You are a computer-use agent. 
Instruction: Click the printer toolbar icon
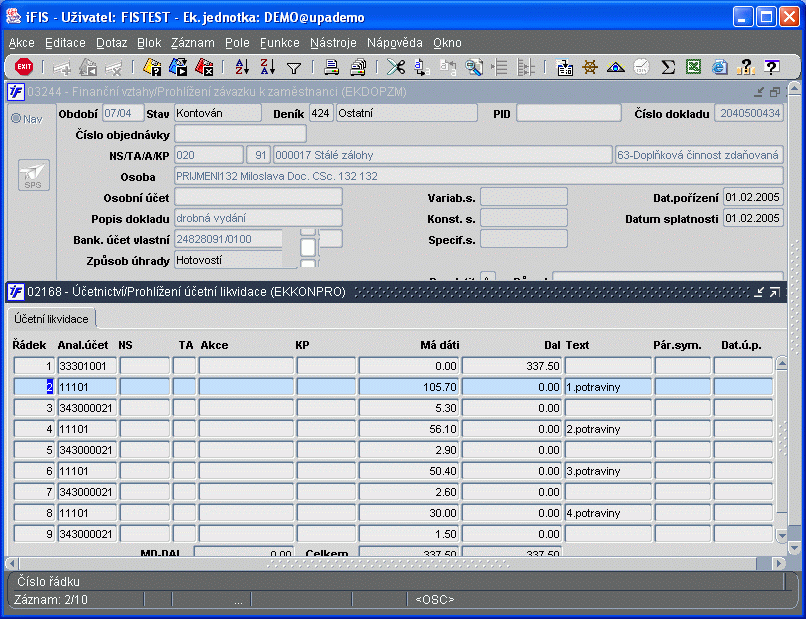click(x=331, y=67)
